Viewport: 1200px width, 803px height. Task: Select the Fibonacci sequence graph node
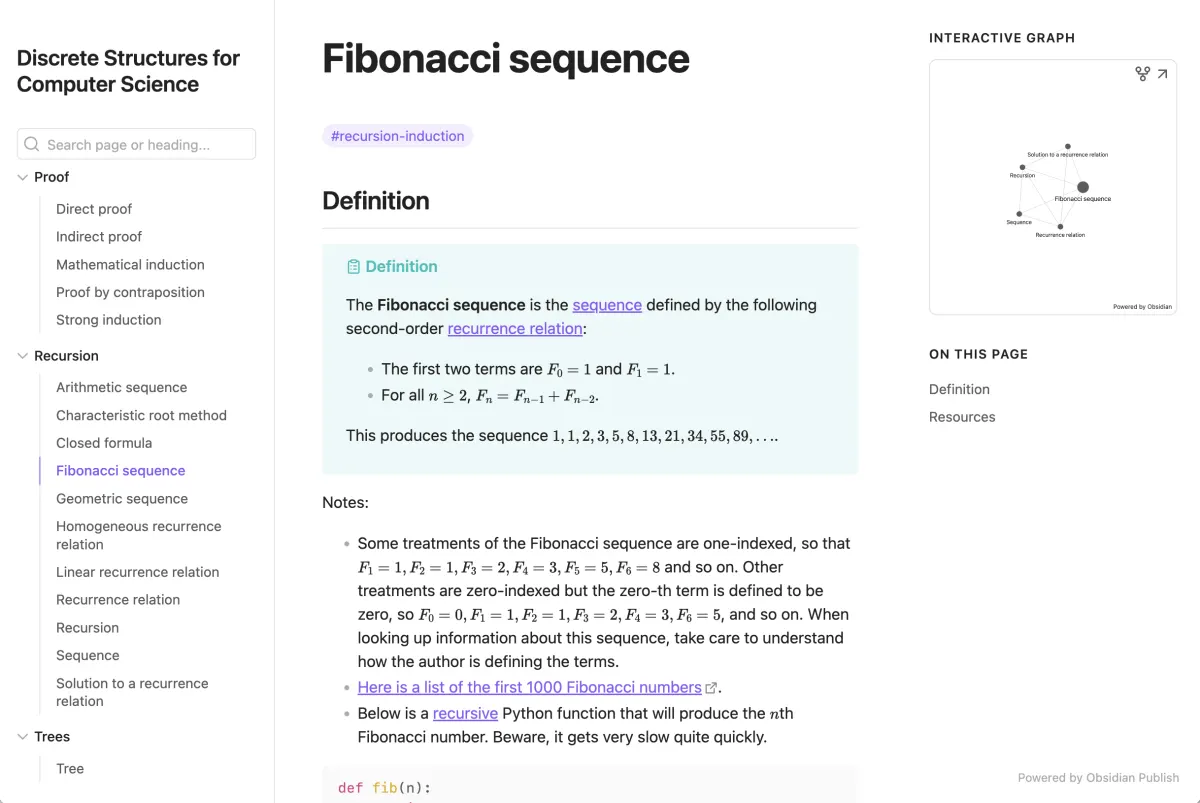(1082, 187)
